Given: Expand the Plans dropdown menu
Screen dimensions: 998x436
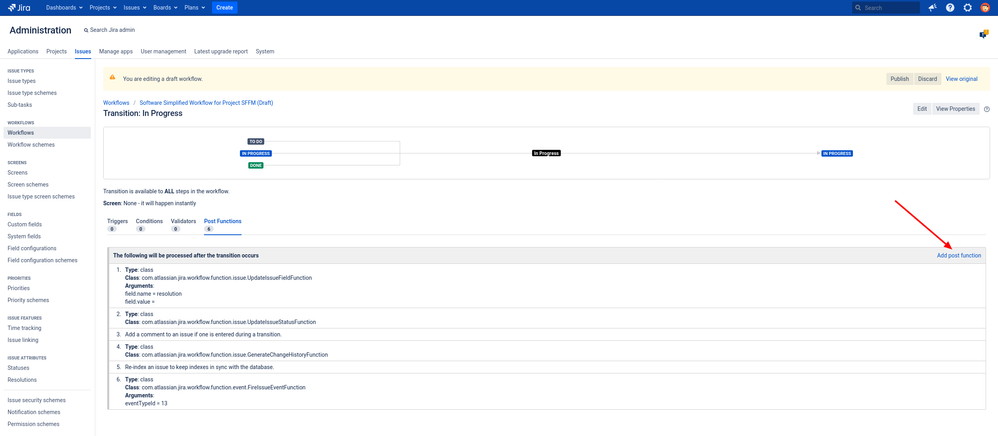Looking at the screenshot, I should [194, 8].
